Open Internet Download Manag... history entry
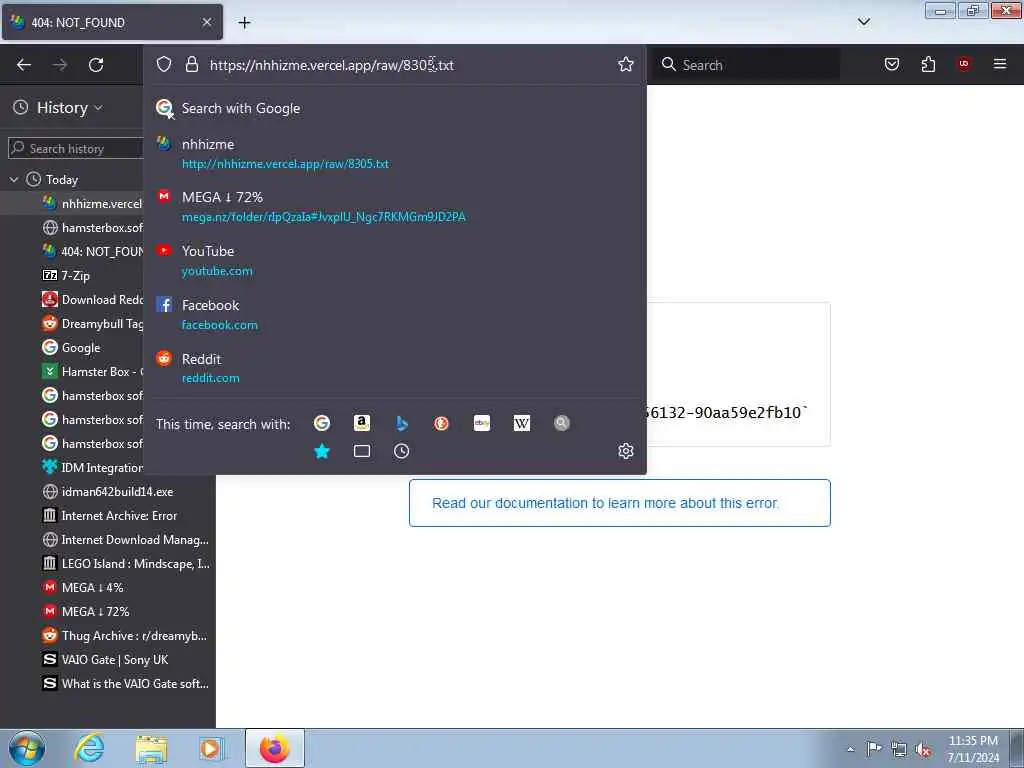Screen dimensions: 1024x768 click(x=125, y=539)
